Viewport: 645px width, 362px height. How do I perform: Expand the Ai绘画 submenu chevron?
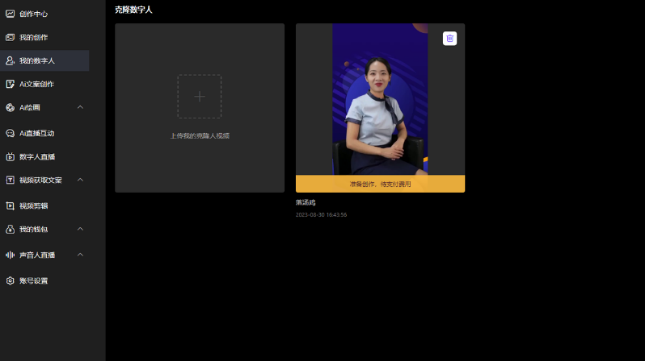pyautogui.click(x=80, y=107)
